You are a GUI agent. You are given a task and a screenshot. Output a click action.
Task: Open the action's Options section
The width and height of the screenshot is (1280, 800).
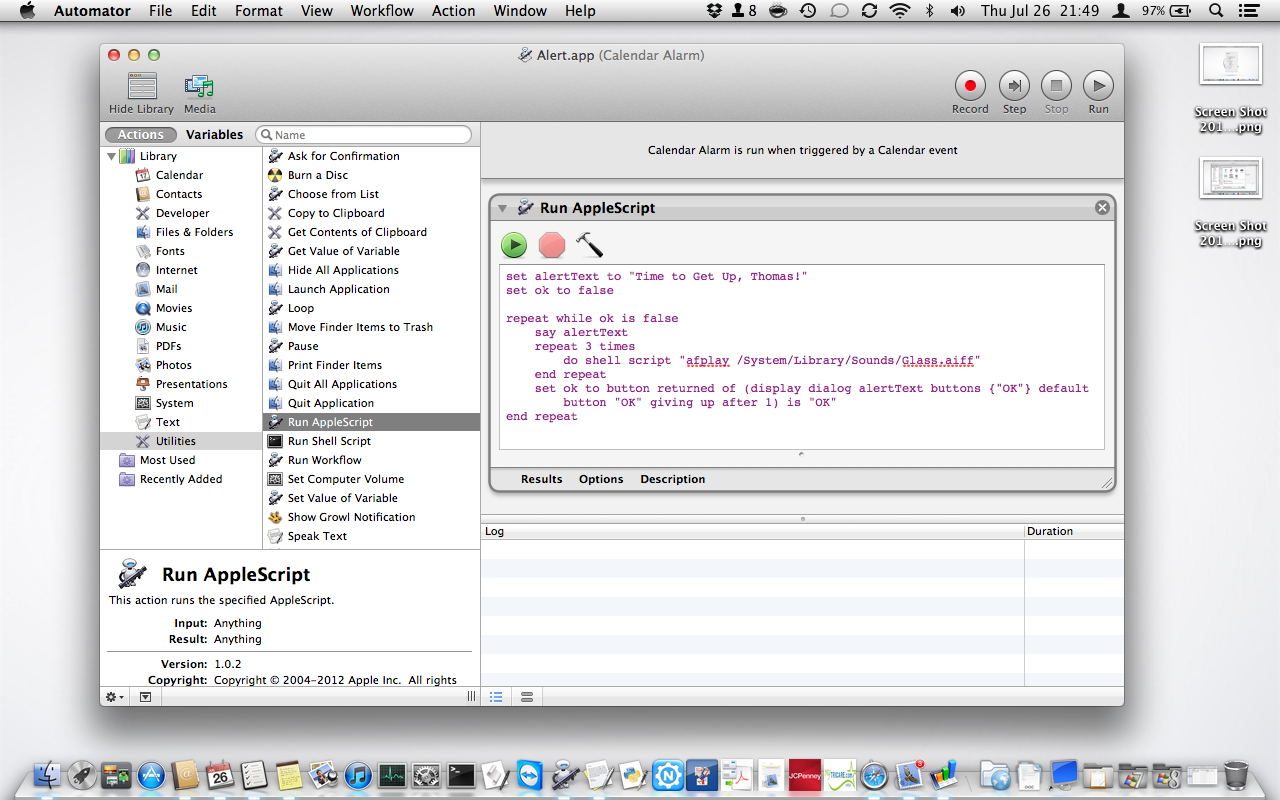pyautogui.click(x=601, y=479)
